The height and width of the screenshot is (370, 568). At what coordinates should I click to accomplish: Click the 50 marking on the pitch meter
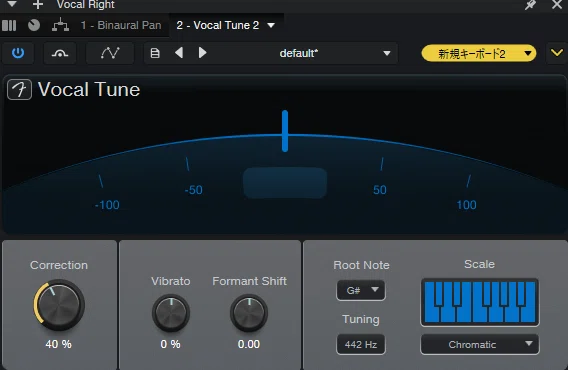380,190
